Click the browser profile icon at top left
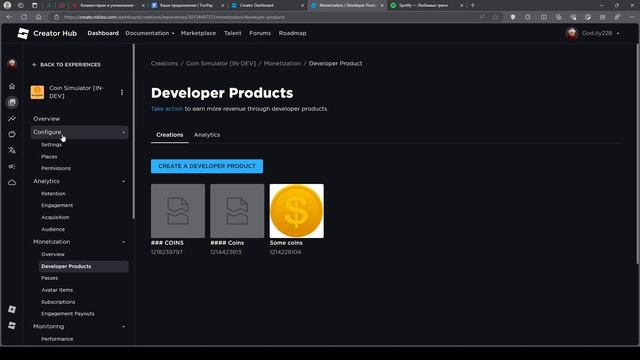Viewport: 640px width, 360px height. (x=7, y=5)
